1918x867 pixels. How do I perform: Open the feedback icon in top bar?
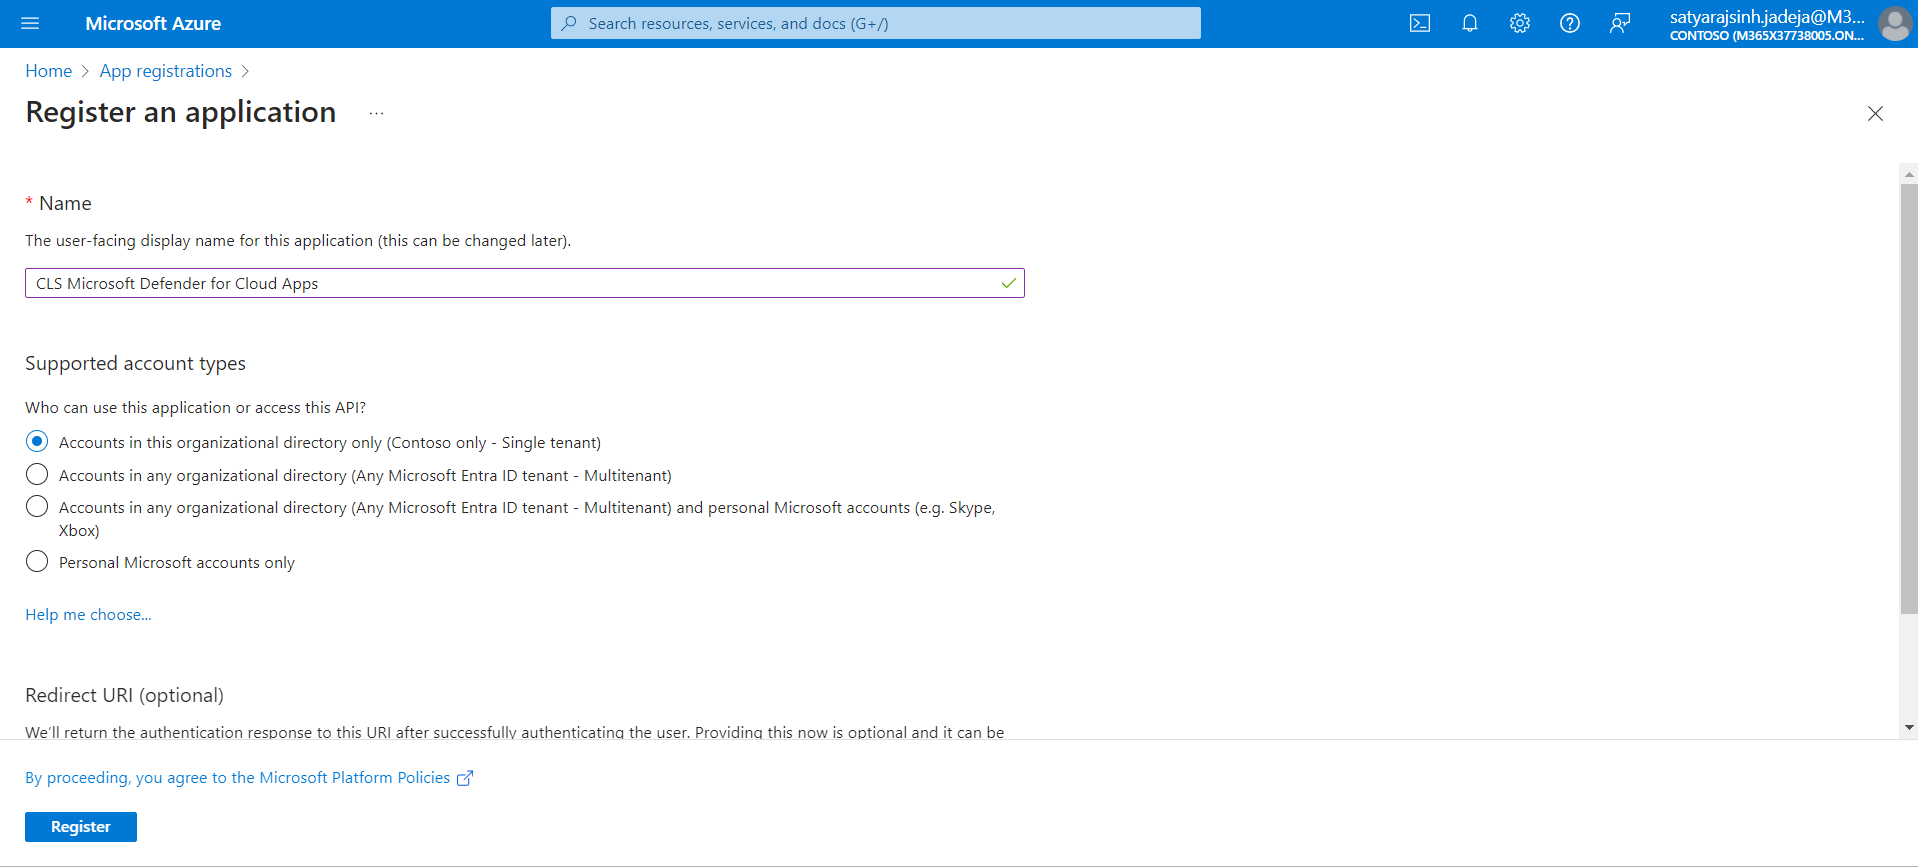coord(1620,23)
